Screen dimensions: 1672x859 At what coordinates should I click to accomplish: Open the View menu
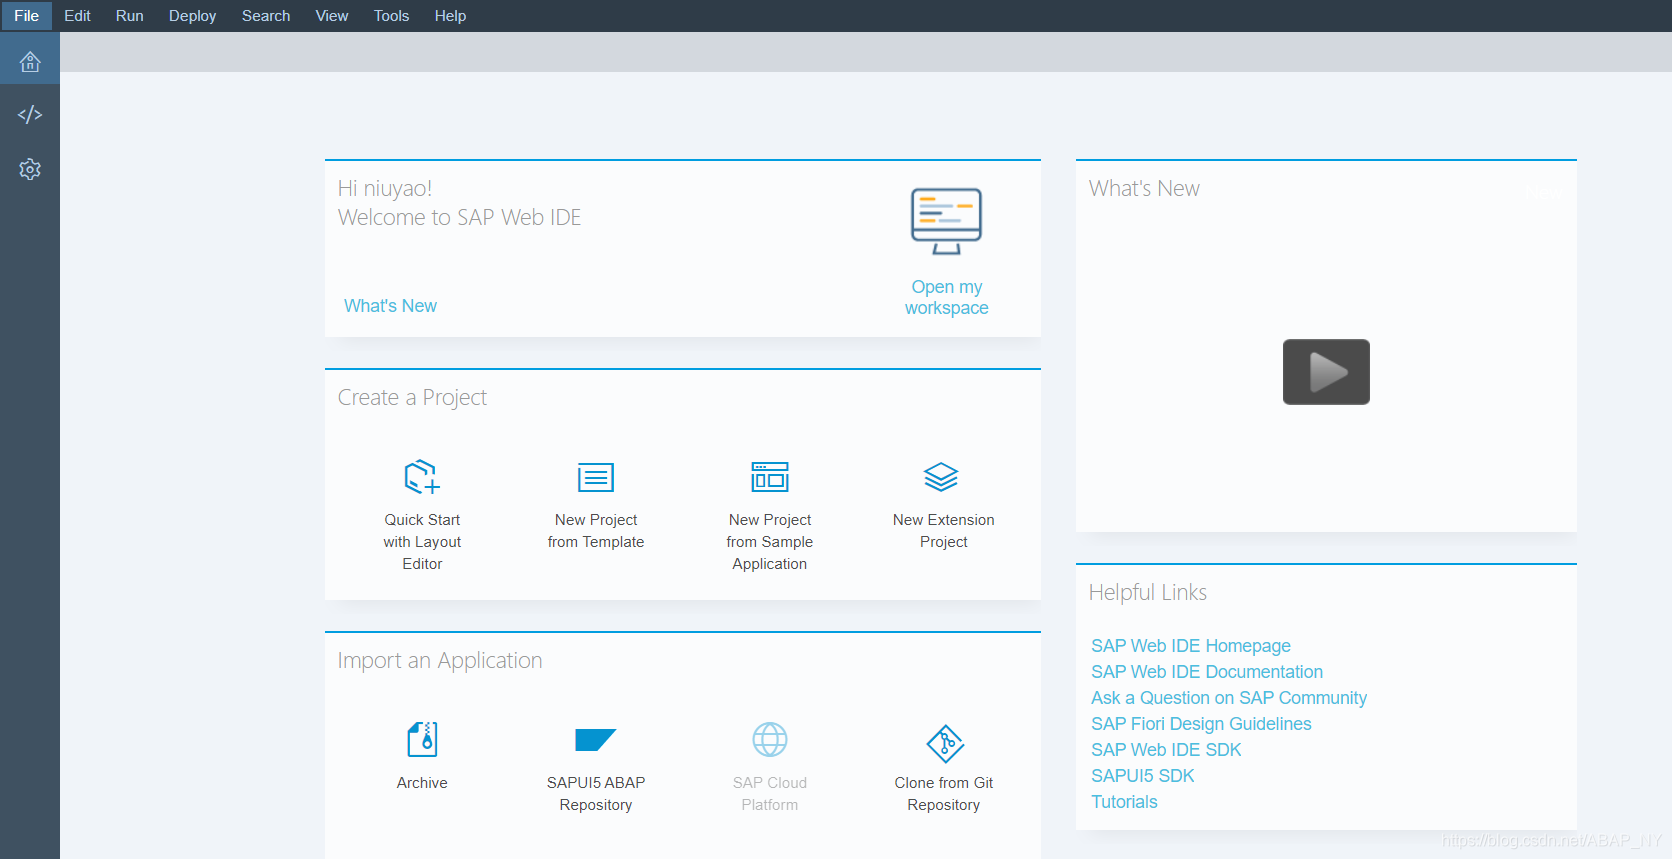(x=332, y=16)
